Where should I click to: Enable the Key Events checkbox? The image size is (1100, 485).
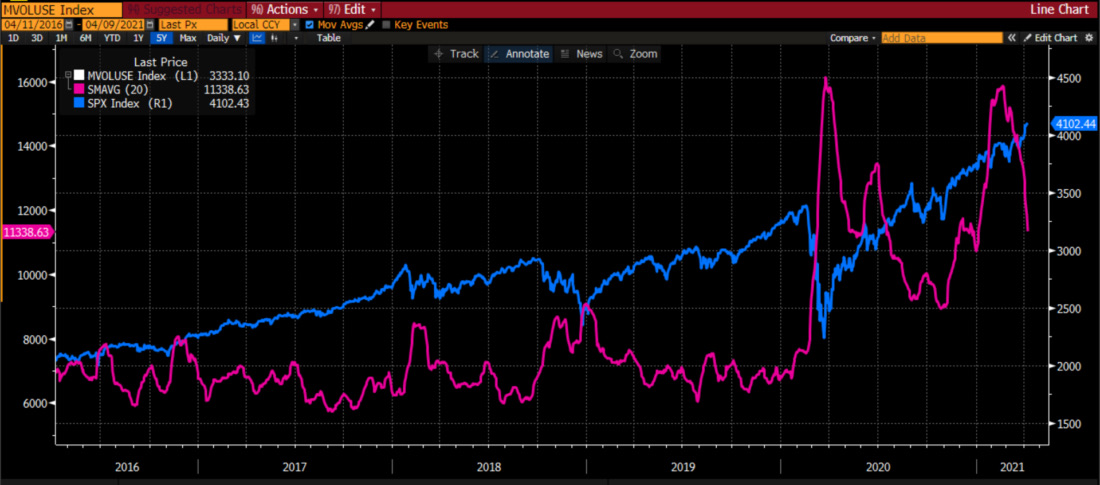(386, 25)
